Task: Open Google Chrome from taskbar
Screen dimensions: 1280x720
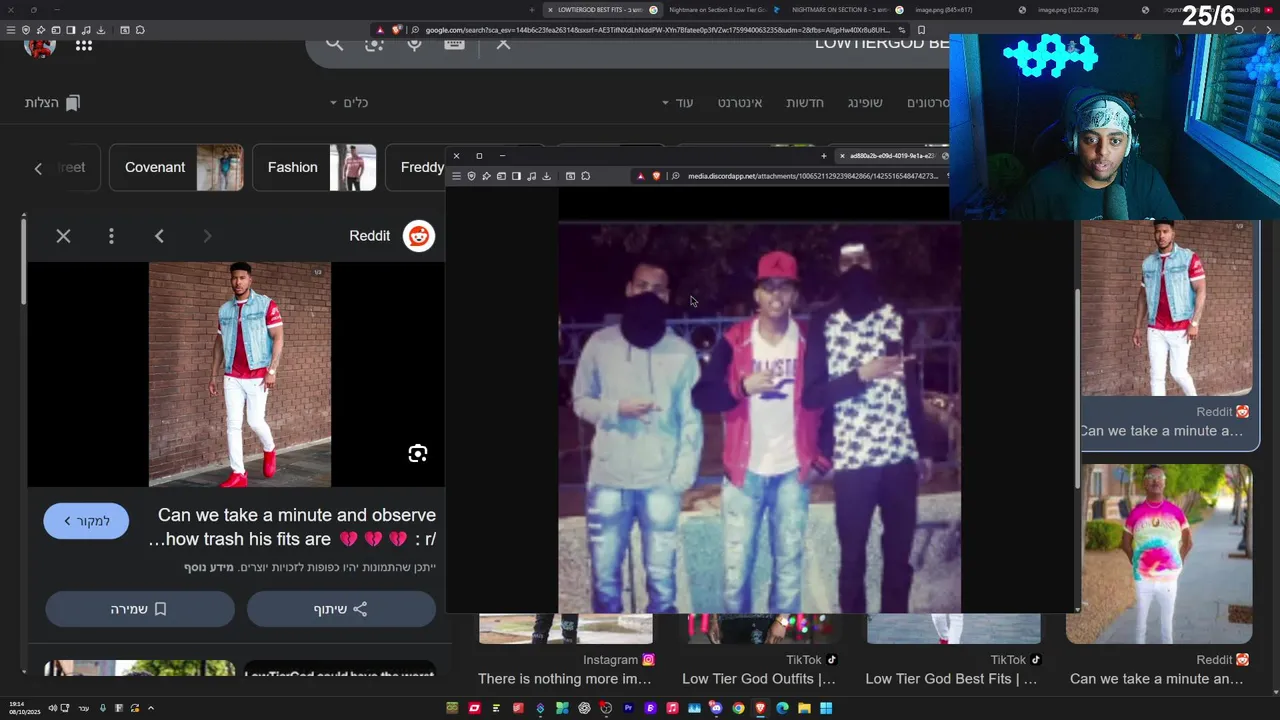Action: [738, 708]
